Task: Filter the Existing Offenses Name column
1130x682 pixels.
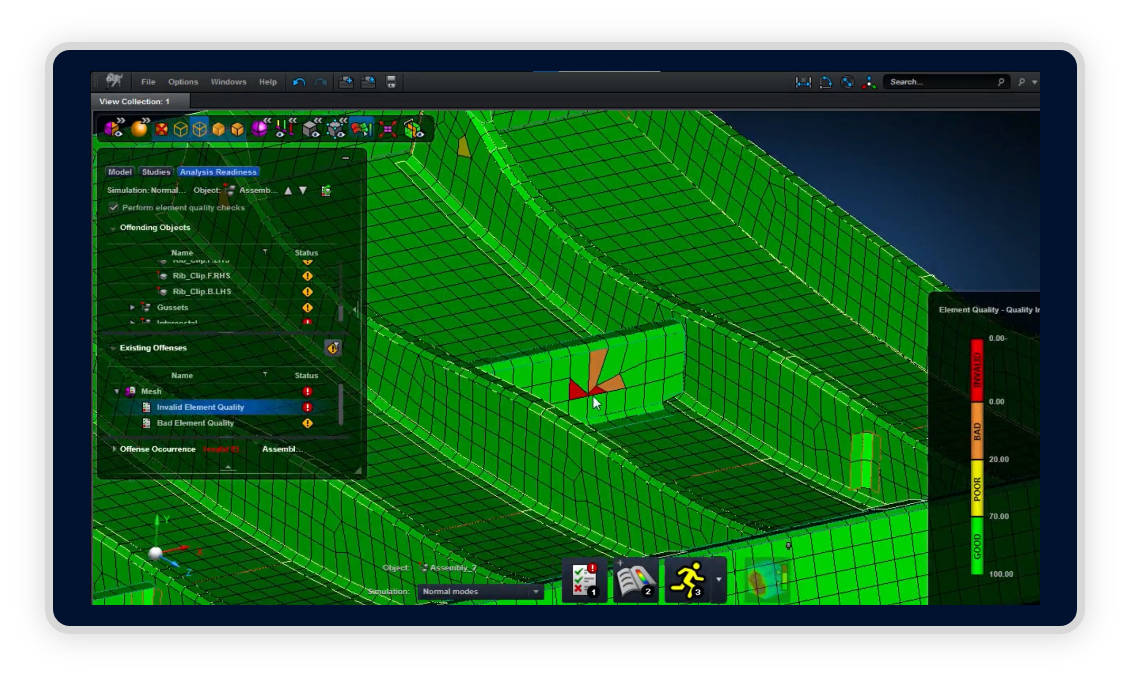Action: pos(265,375)
